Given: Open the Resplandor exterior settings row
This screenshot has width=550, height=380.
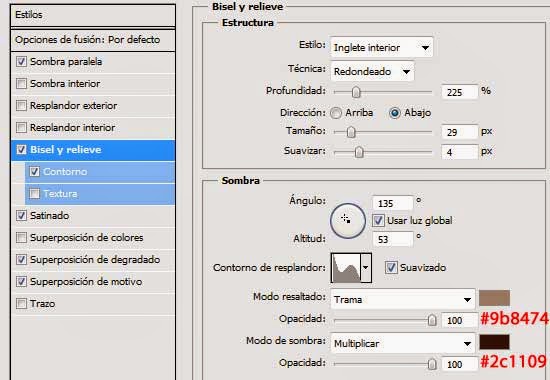Looking at the screenshot, I should pyautogui.click(x=93, y=106).
